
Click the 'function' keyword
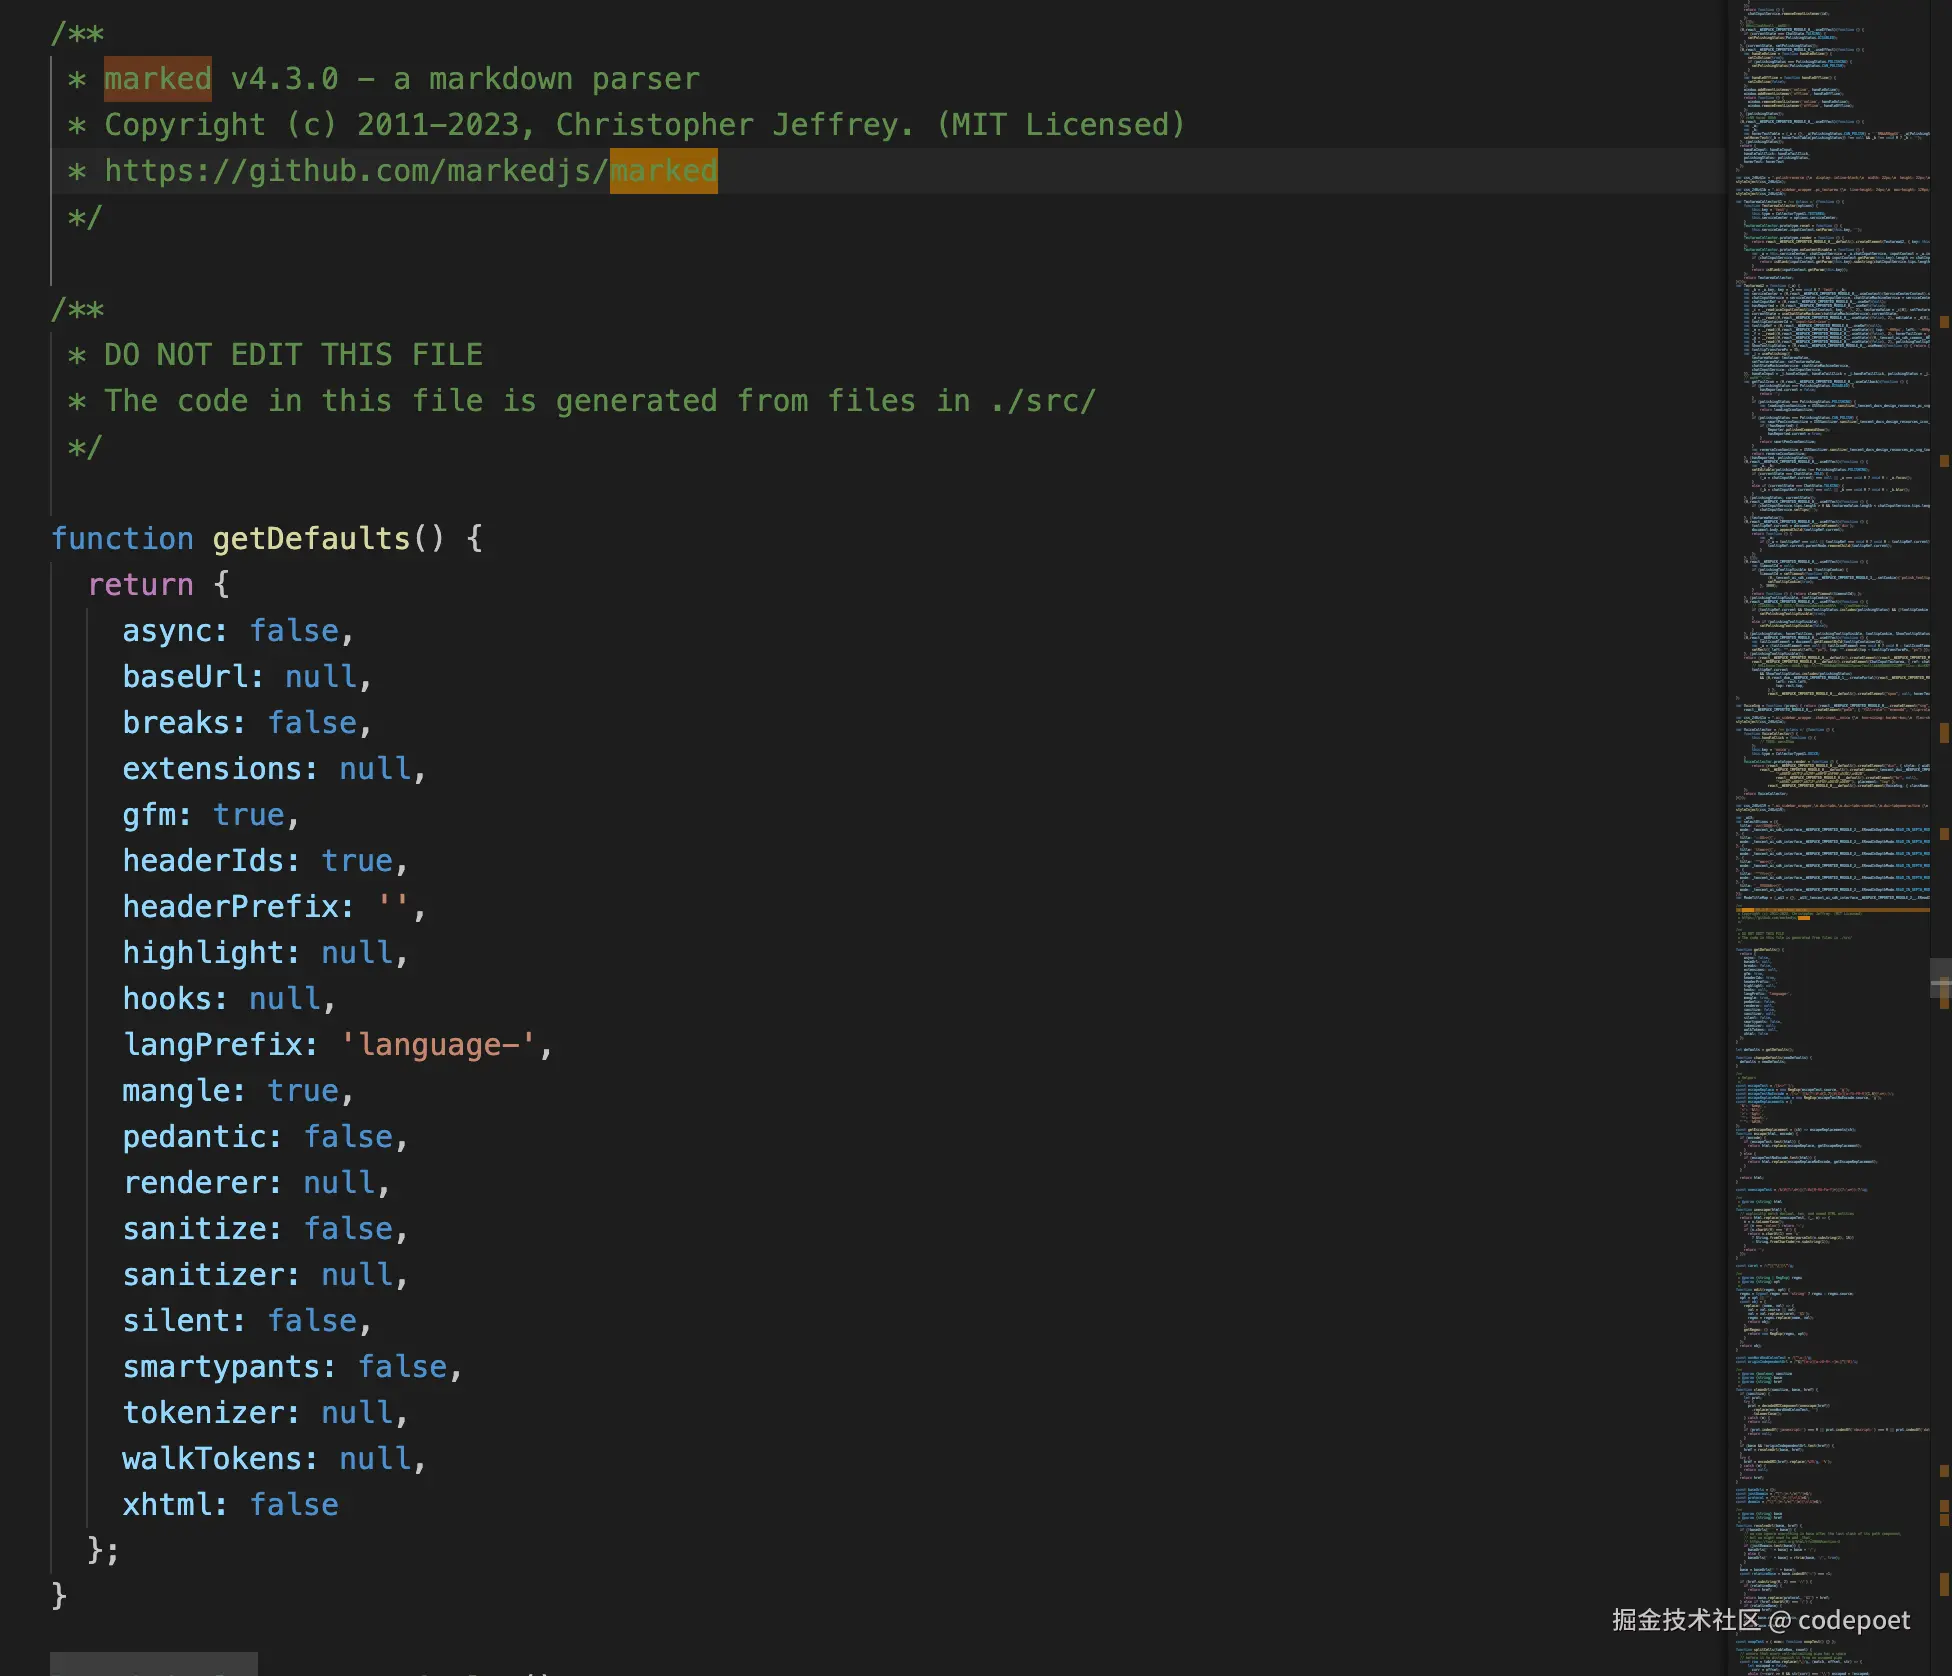point(122,539)
